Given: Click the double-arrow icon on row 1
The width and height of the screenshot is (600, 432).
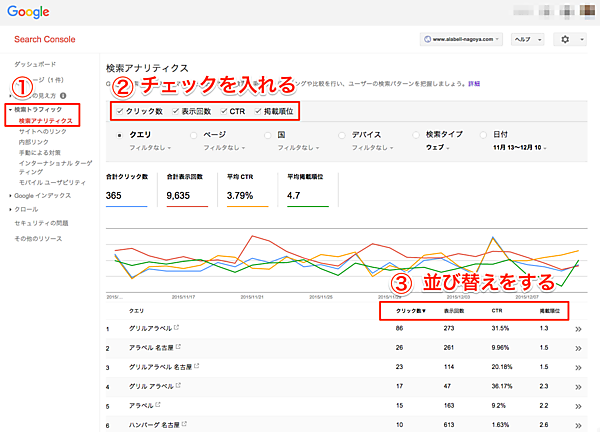Looking at the screenshot, I should click(579, 328).
